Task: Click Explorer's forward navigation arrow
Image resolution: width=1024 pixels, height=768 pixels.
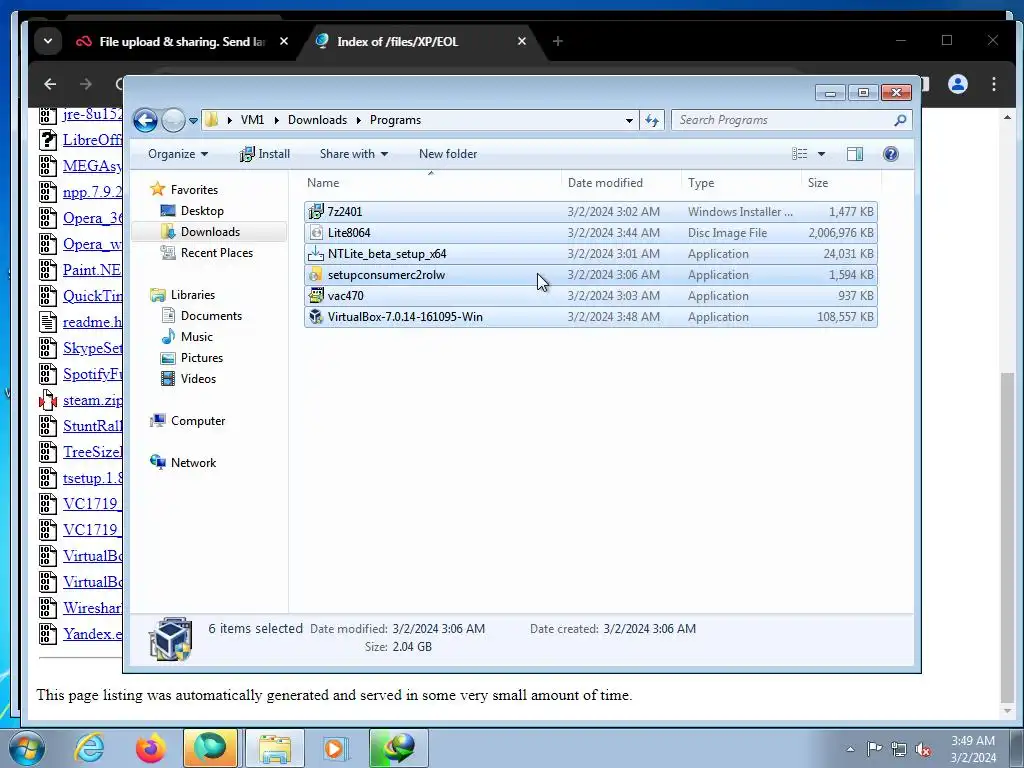Action: tap(173, 120)
